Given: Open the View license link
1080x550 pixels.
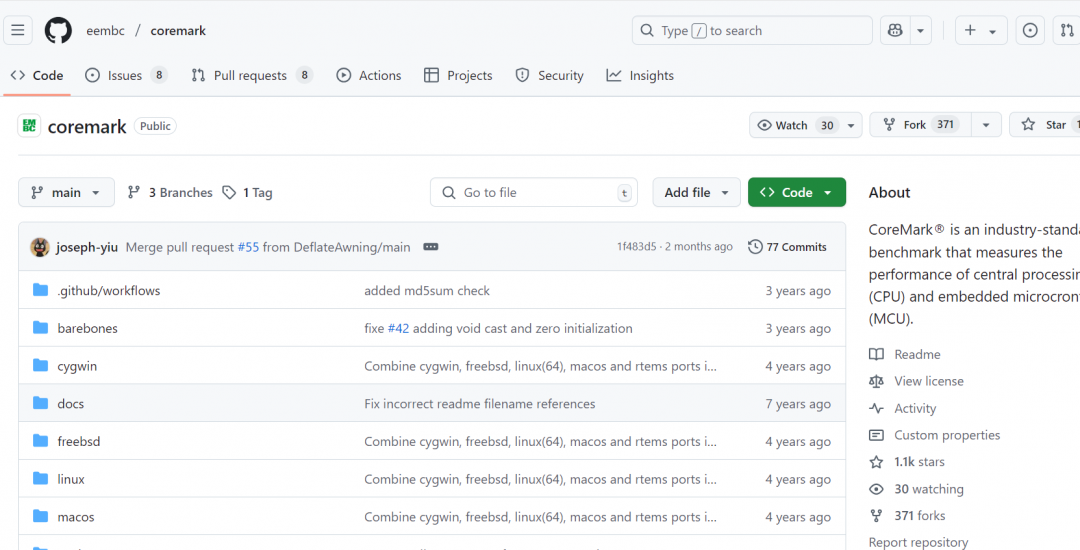Looking at the screenshot, I should click(928, 381).
